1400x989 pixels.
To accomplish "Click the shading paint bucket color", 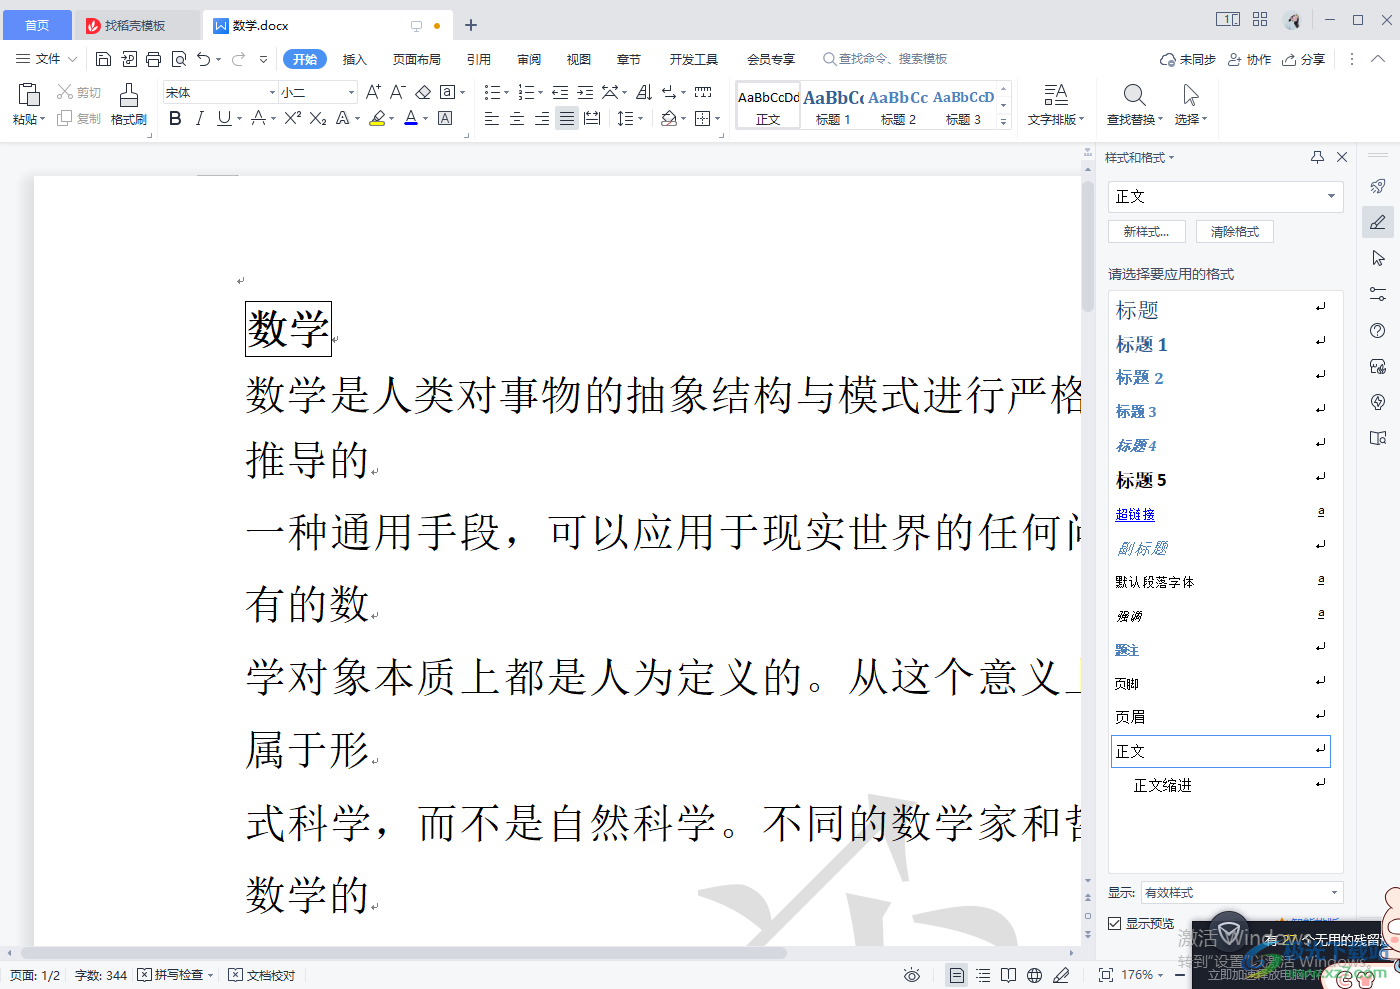I will tap(668, 118).
